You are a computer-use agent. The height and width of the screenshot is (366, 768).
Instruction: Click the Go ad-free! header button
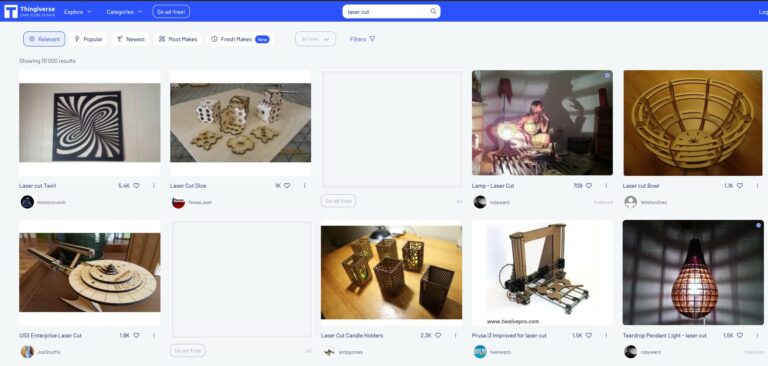pyautogui.click(x=171, y=12)
